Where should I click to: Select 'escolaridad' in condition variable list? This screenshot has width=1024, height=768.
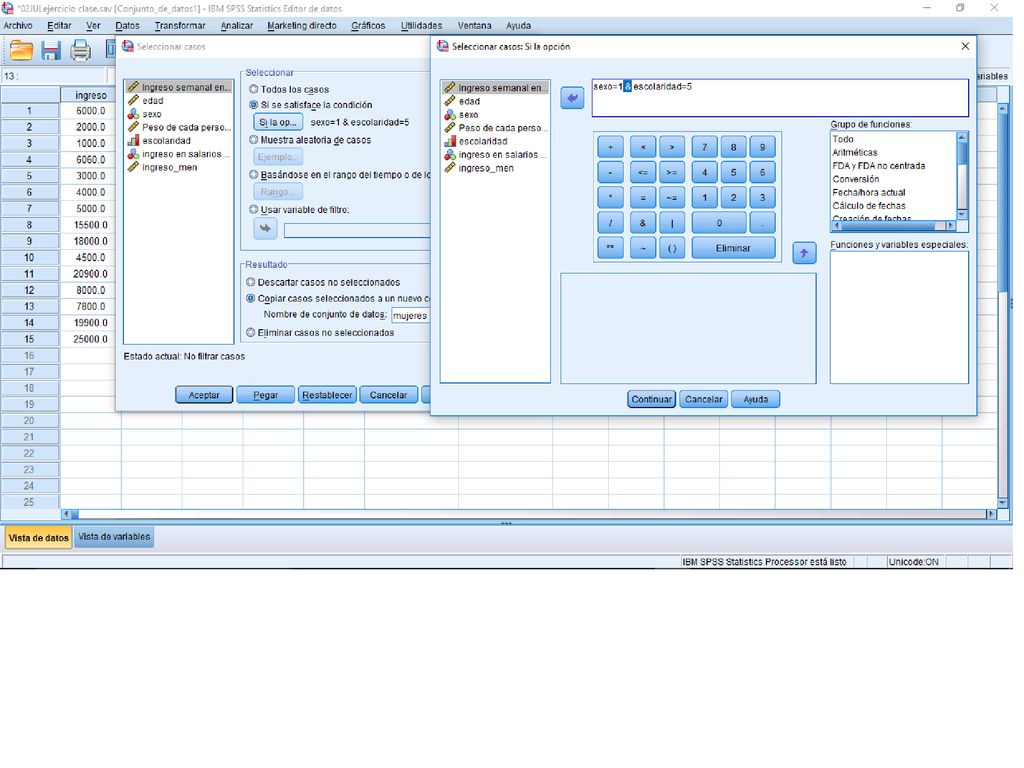pos(483,141)
